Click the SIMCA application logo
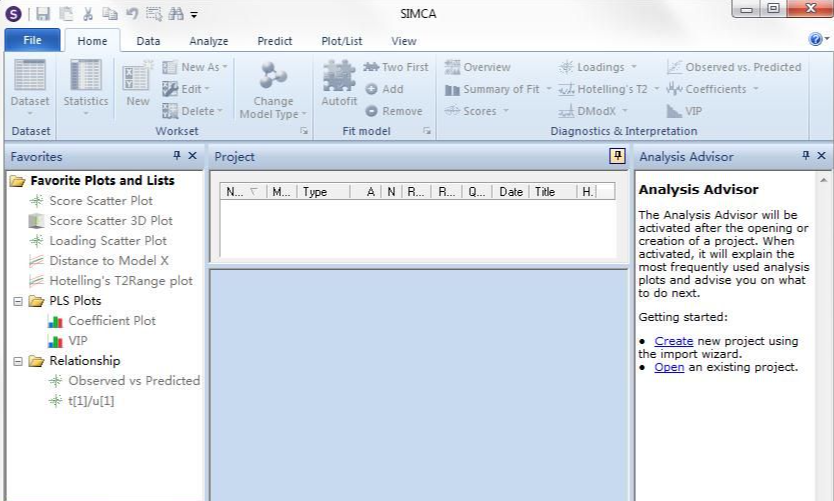834x501 pixels. (13, 14)
